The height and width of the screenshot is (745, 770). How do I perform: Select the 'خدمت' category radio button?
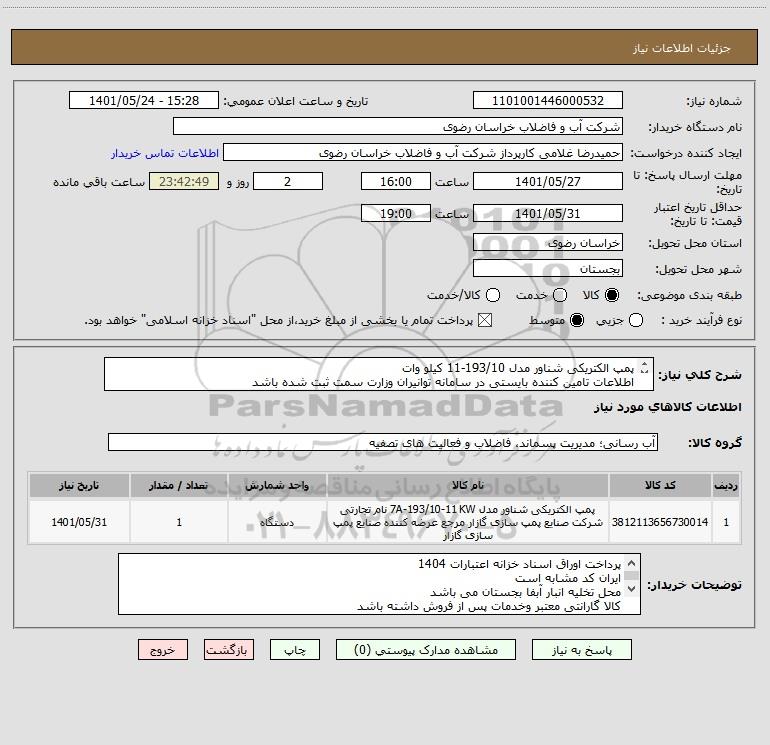[560, 295]
